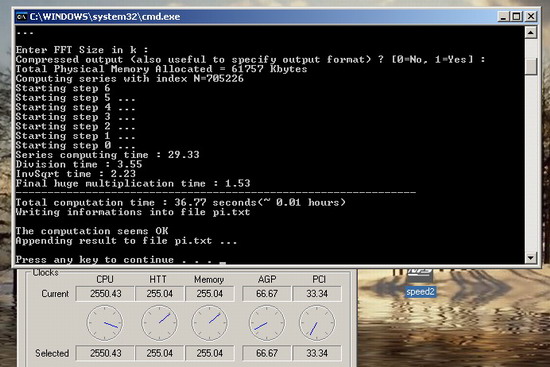Click the Selected PCI clock field 33.34
The height and width of the screenshot is (367, 550).
[x=317, y=353]
